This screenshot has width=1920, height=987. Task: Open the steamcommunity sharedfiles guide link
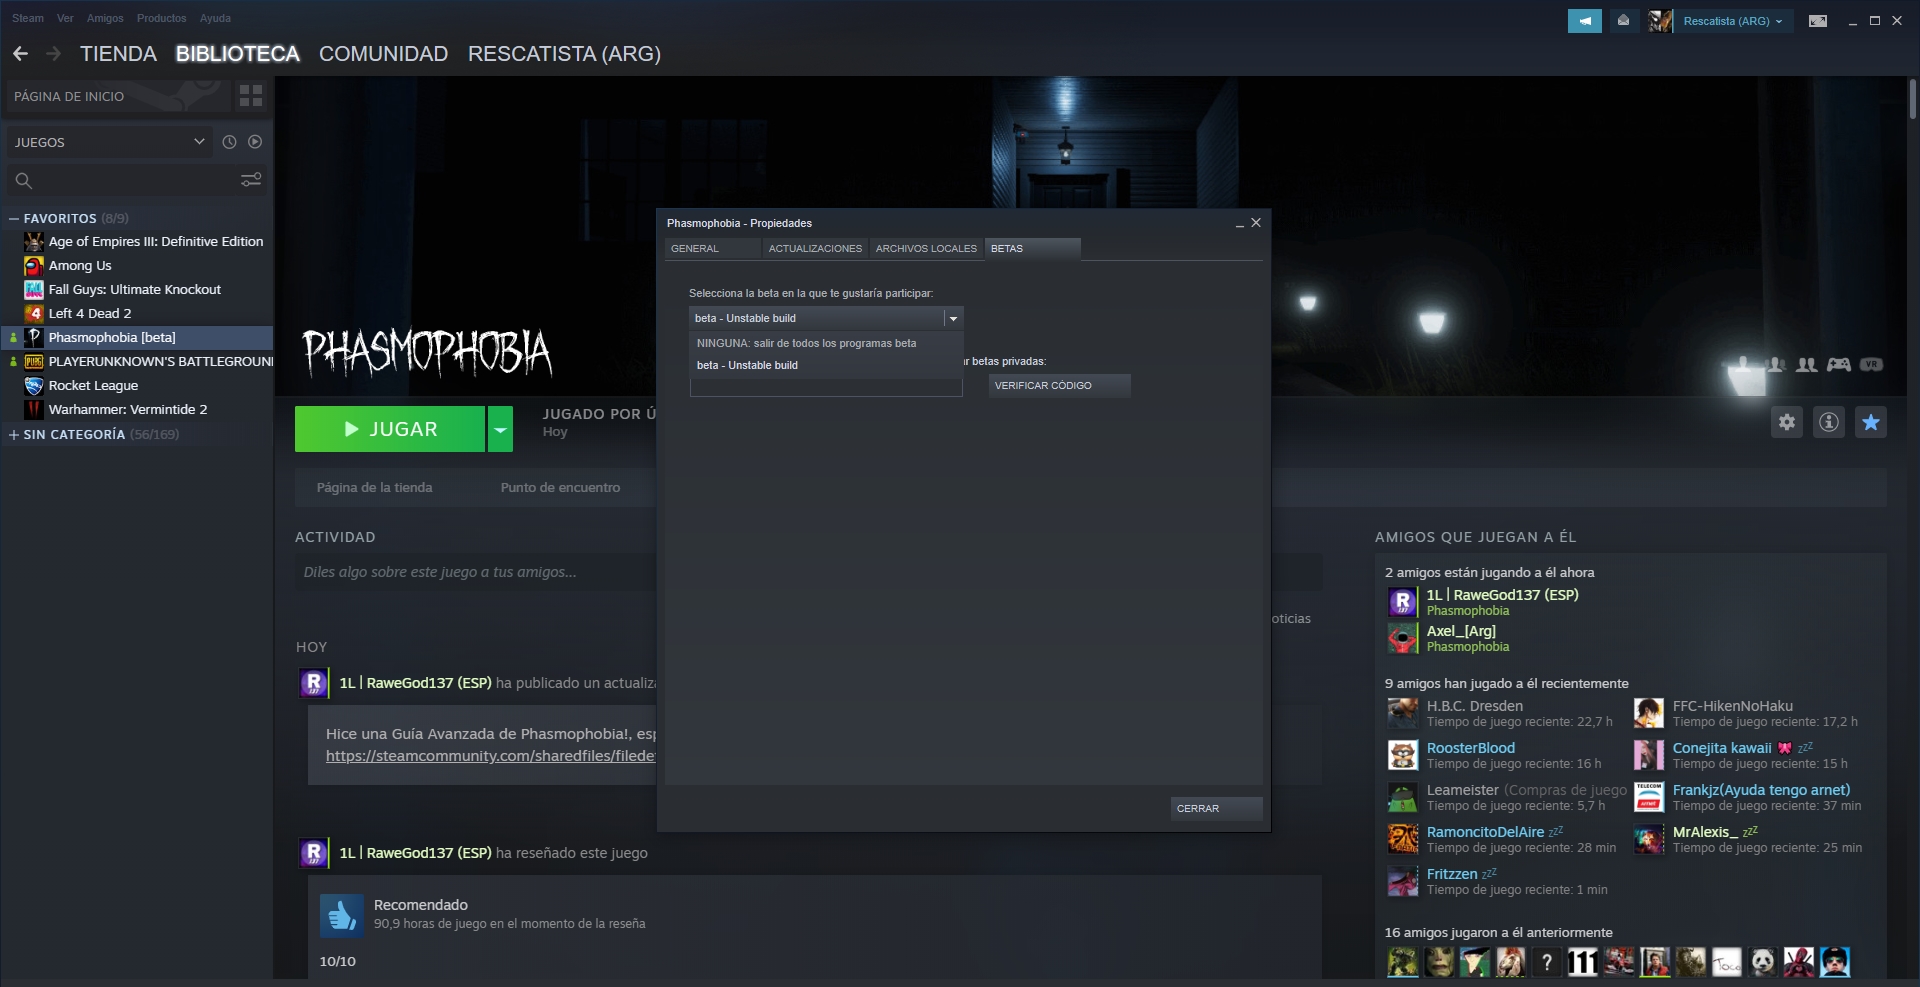click(x=490, y=756)
